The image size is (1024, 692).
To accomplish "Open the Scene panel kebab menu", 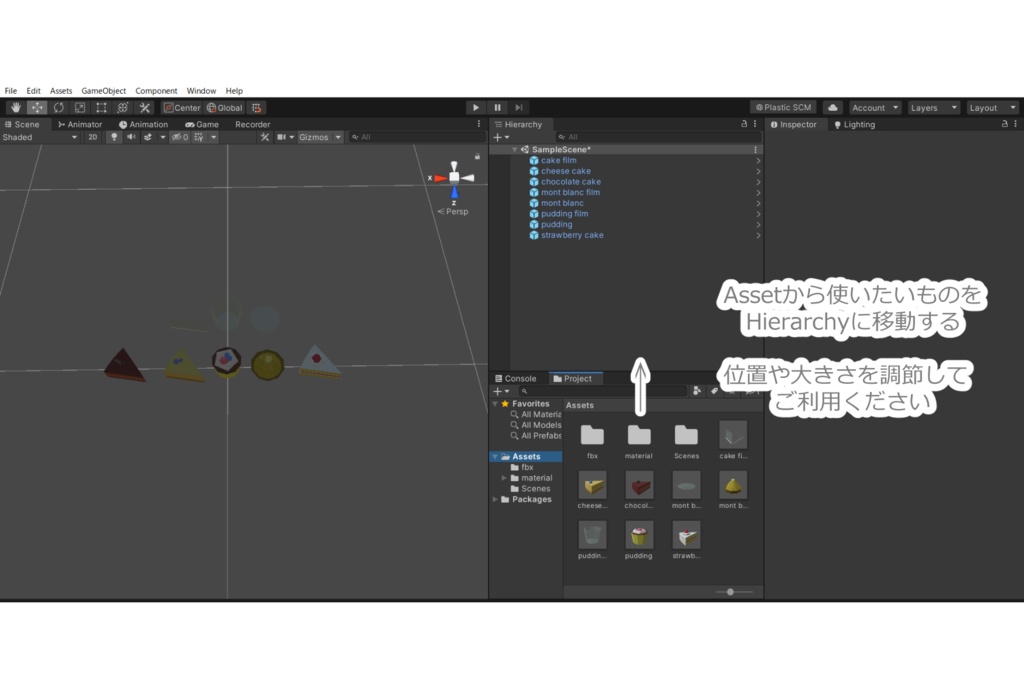I will [x=479, y=124].
